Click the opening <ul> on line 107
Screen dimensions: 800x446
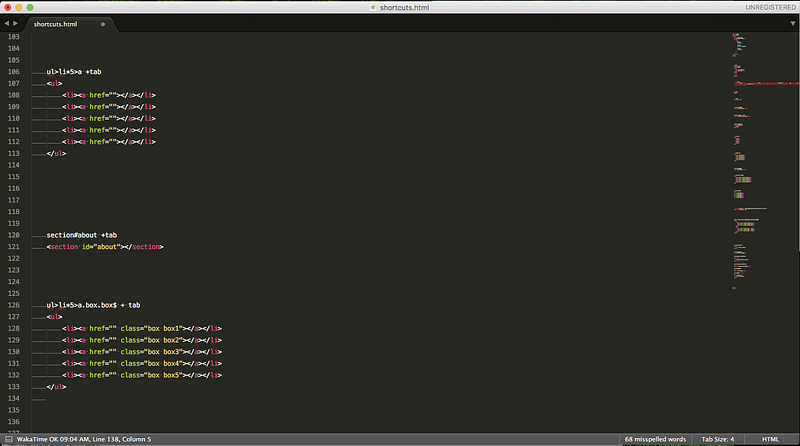[54, 84]
